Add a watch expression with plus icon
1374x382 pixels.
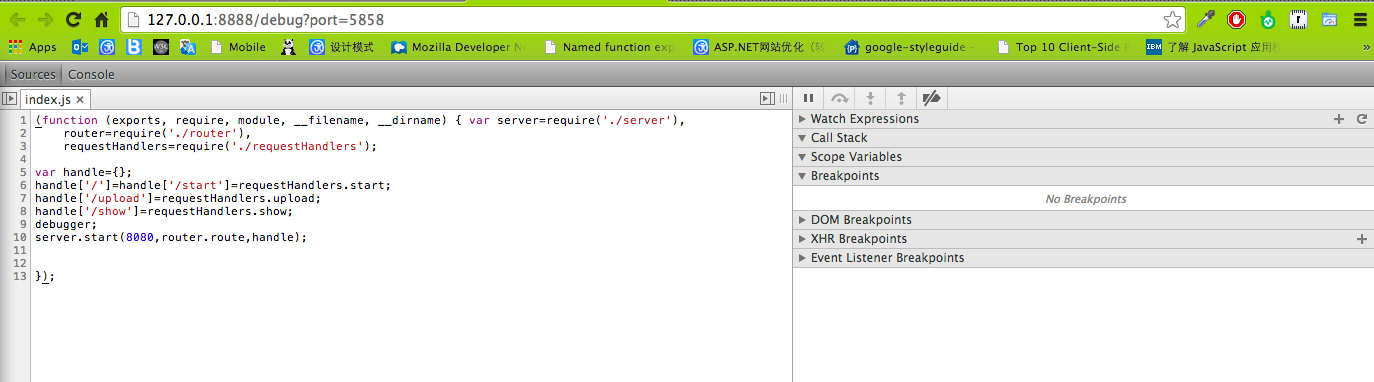tap(1339, 119)
